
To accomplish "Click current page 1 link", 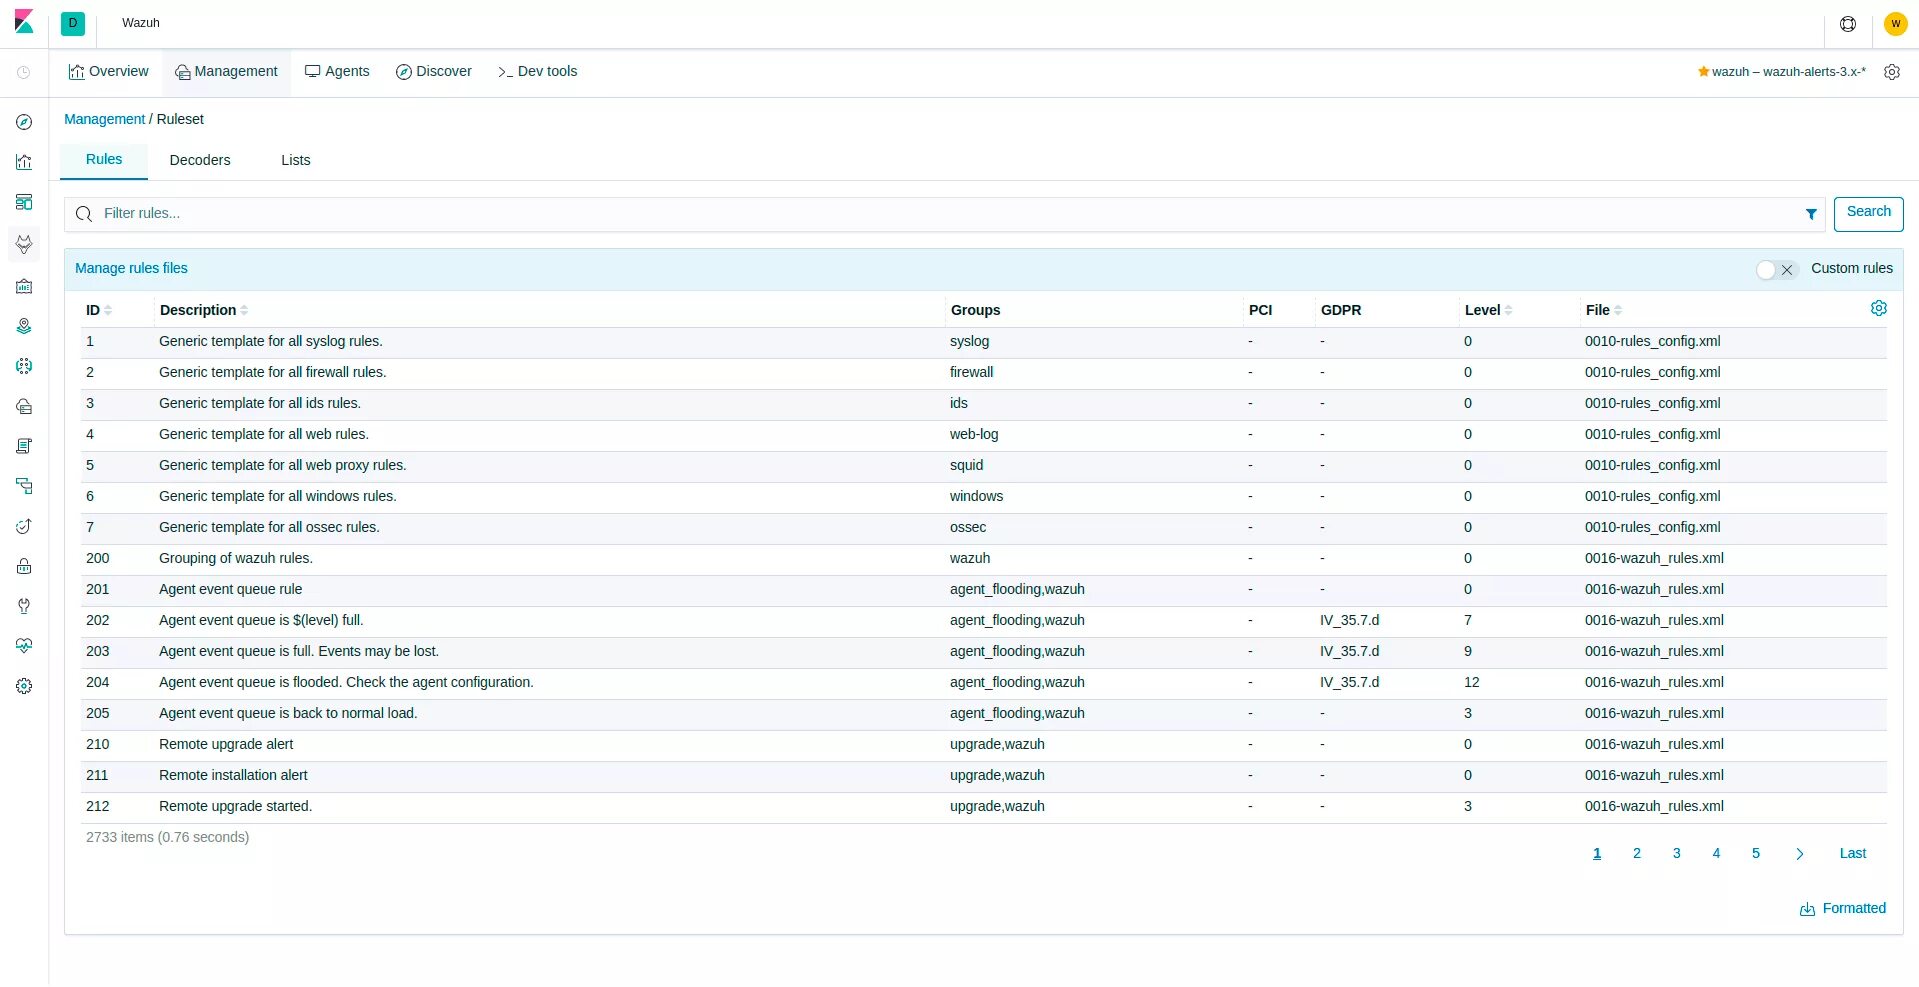I will (x=1597, y=854).
